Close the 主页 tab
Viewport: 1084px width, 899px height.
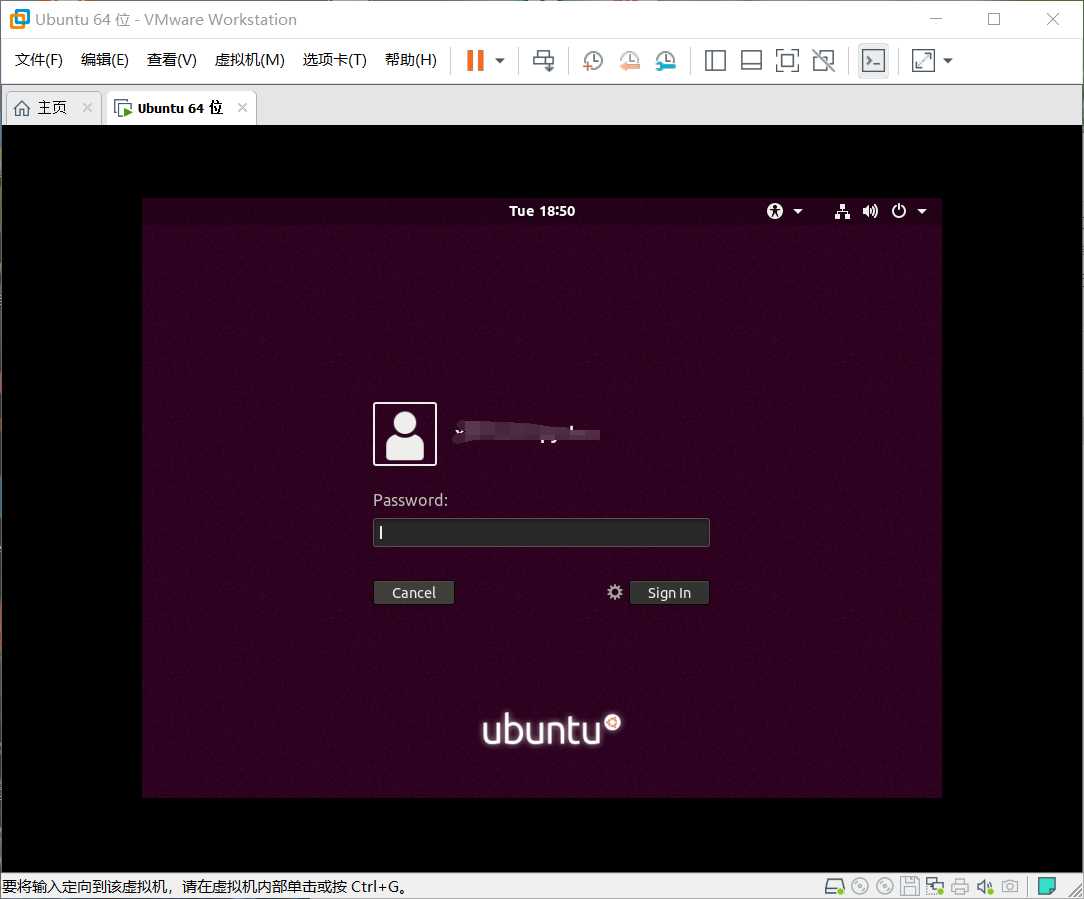click(x=87, y=107)
